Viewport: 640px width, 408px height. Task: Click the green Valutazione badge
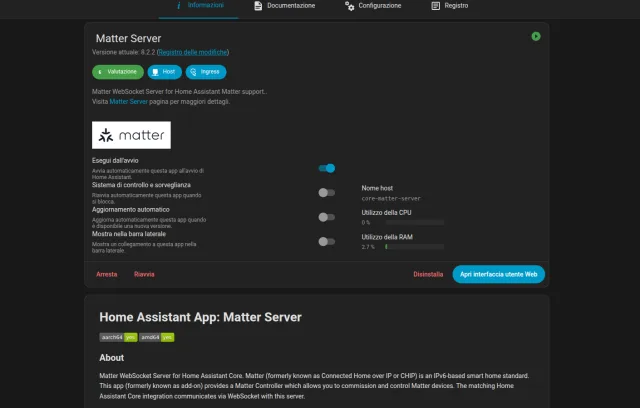[118, 72]
